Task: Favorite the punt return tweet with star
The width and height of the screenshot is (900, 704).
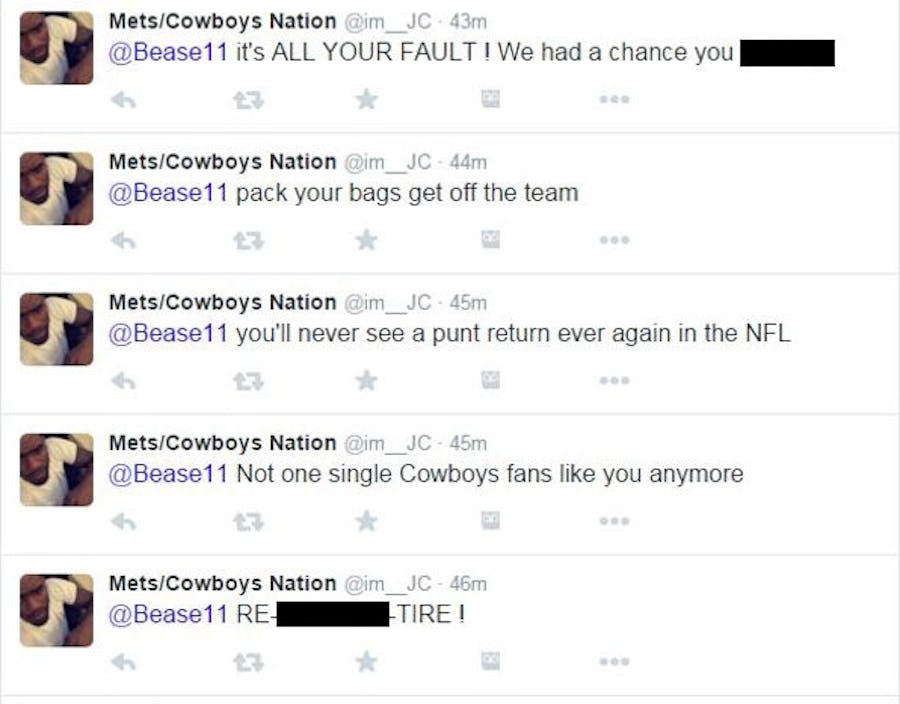Action: (367, 380)
